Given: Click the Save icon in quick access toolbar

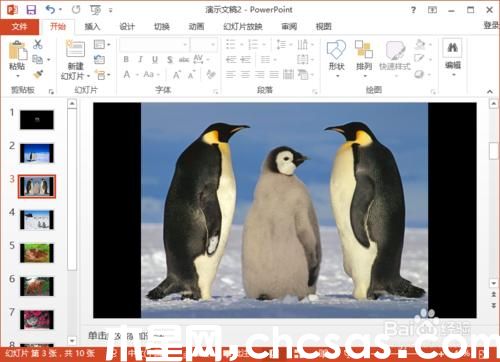Looking at the screenshot, I should click(x=31, y=10).
